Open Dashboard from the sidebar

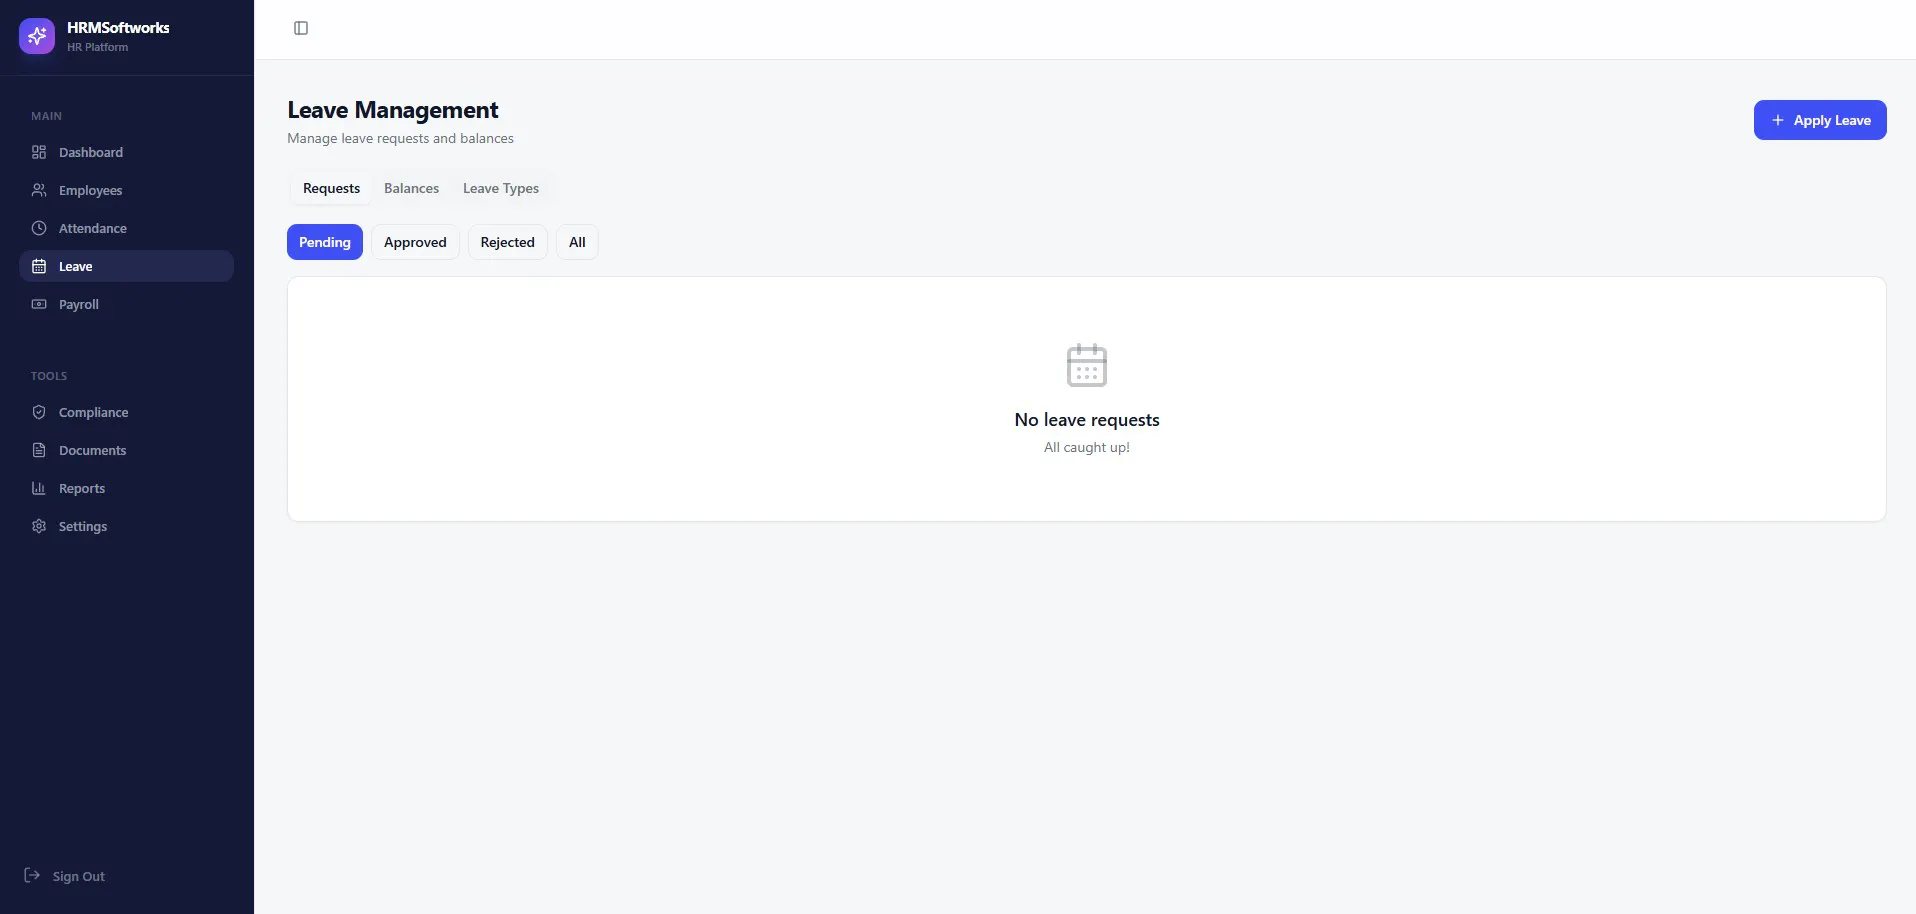coord(126,152)
